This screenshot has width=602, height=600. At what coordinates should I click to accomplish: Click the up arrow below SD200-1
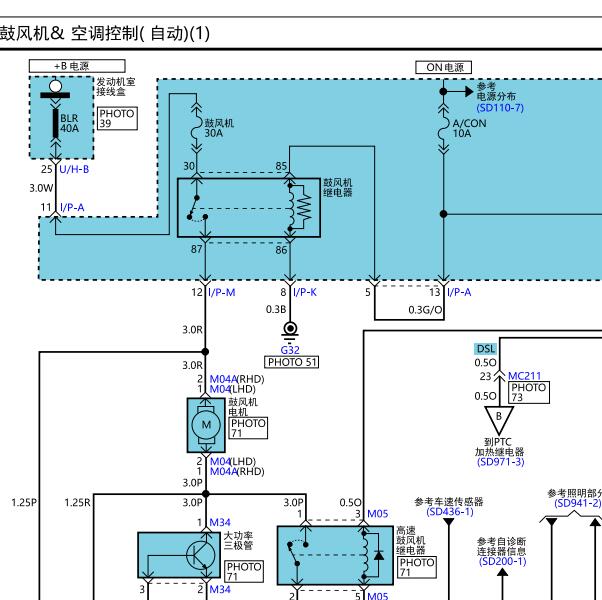[503, 573]
